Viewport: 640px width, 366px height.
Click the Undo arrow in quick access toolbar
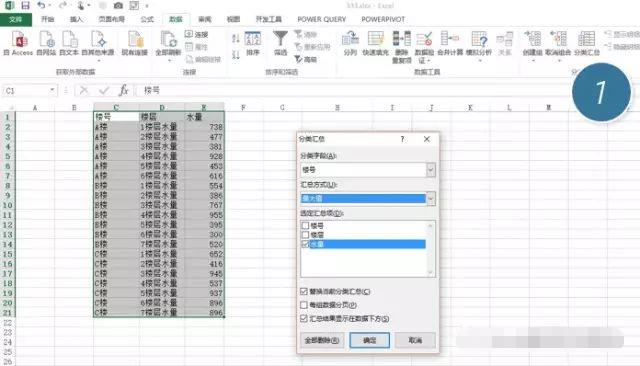tap(41, 6)
